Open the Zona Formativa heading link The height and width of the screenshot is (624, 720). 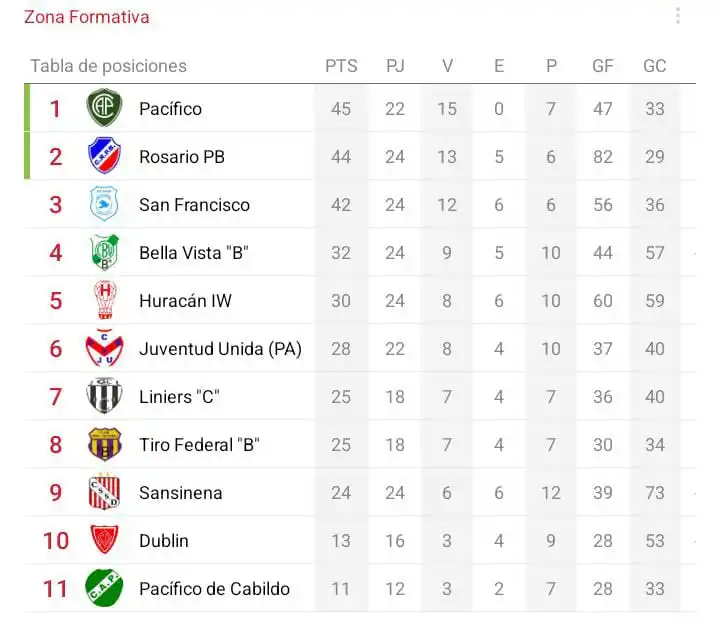tap(87, 17)
